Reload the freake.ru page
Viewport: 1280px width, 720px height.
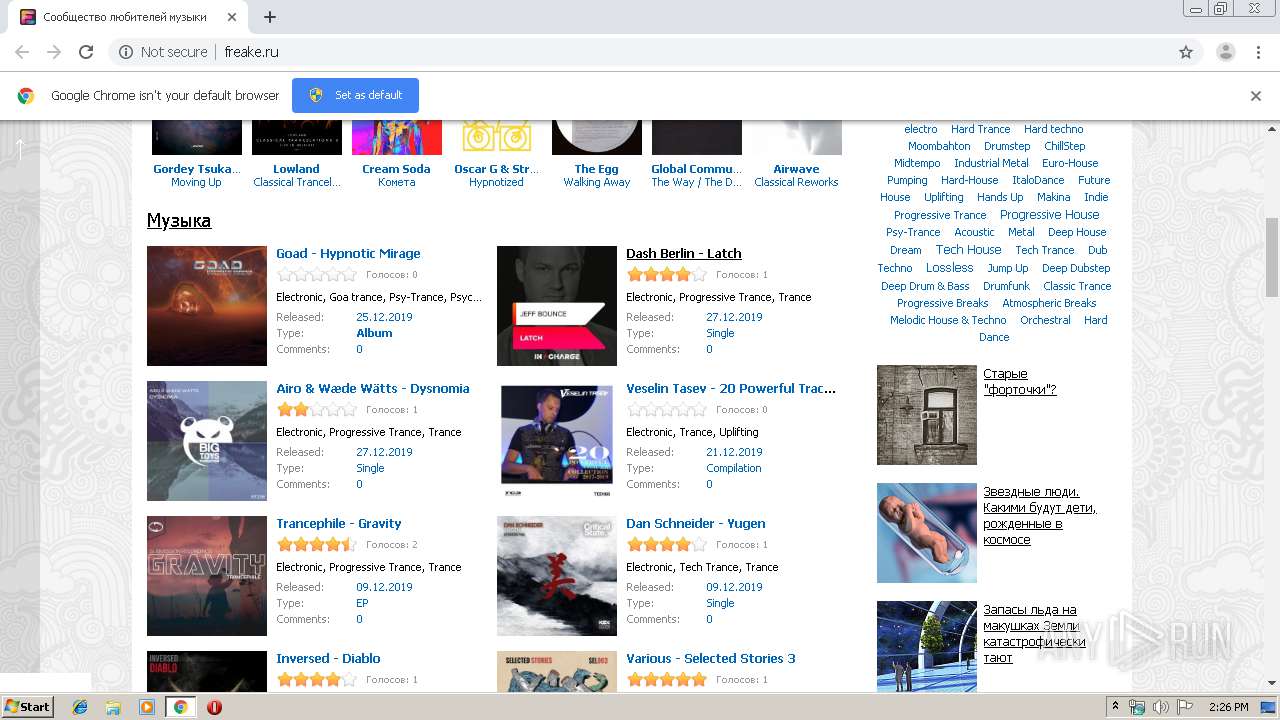[x=86, y=52]
